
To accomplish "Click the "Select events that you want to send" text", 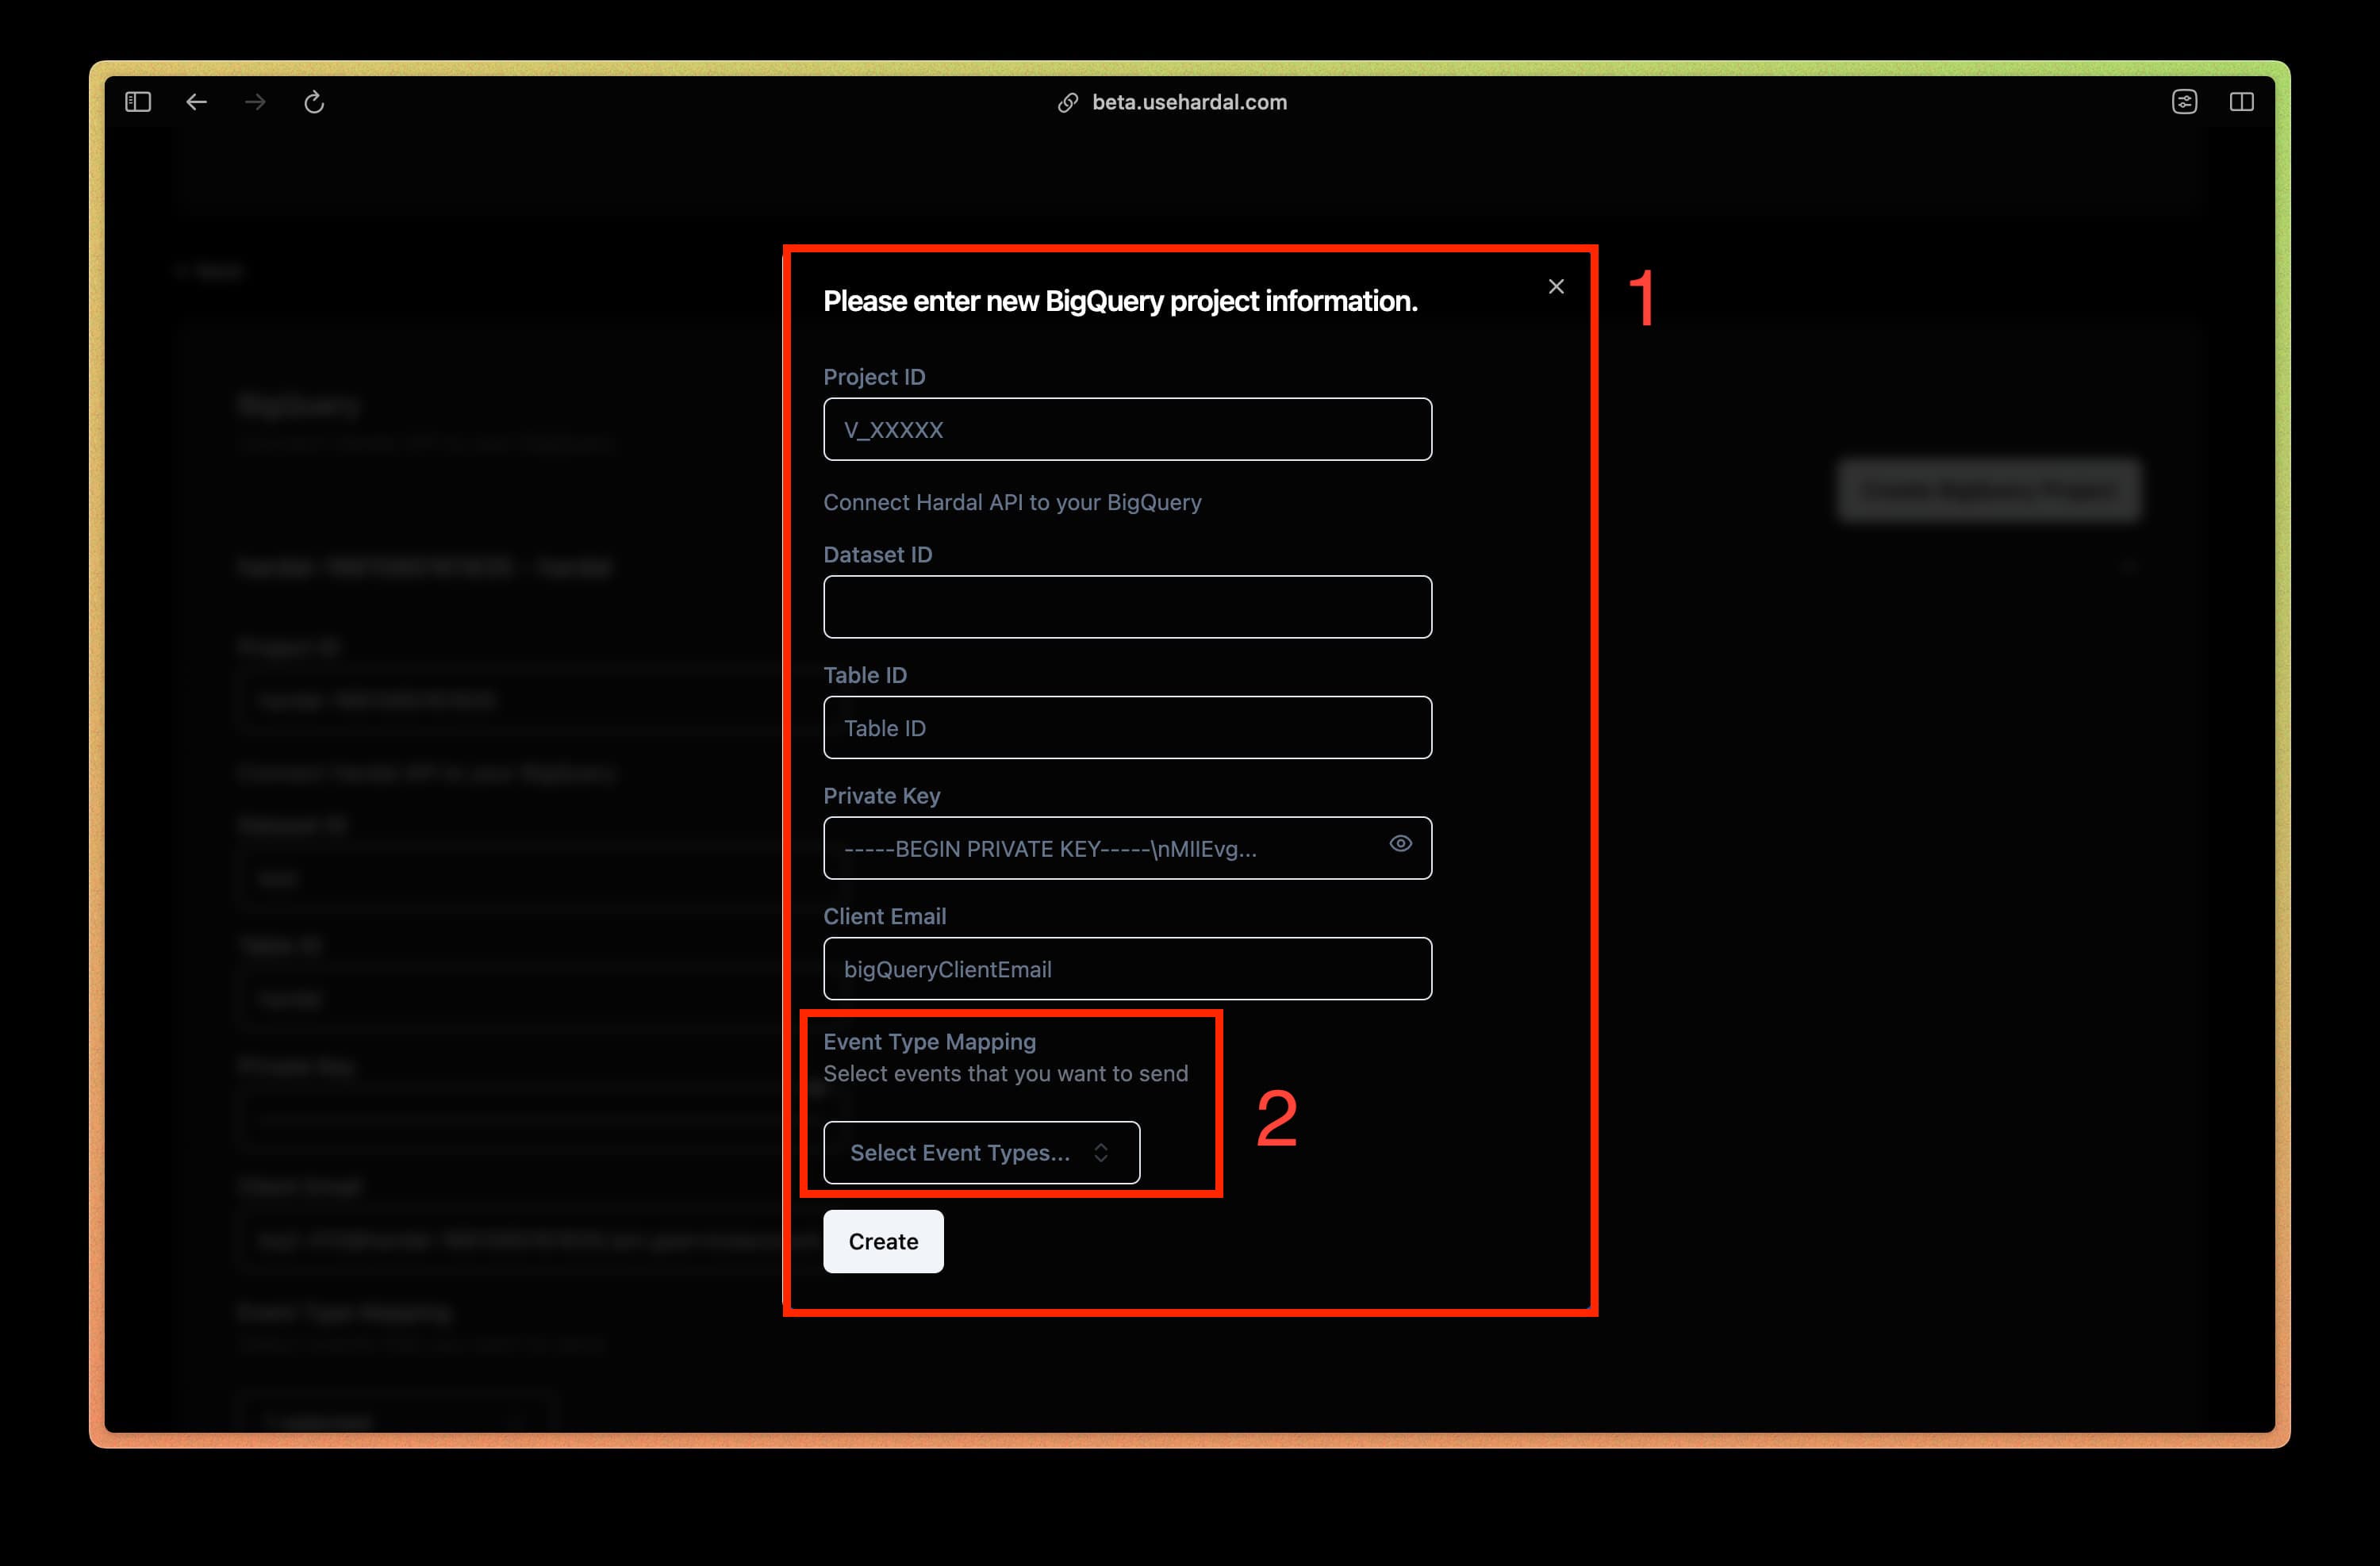I will 1006,1074.
